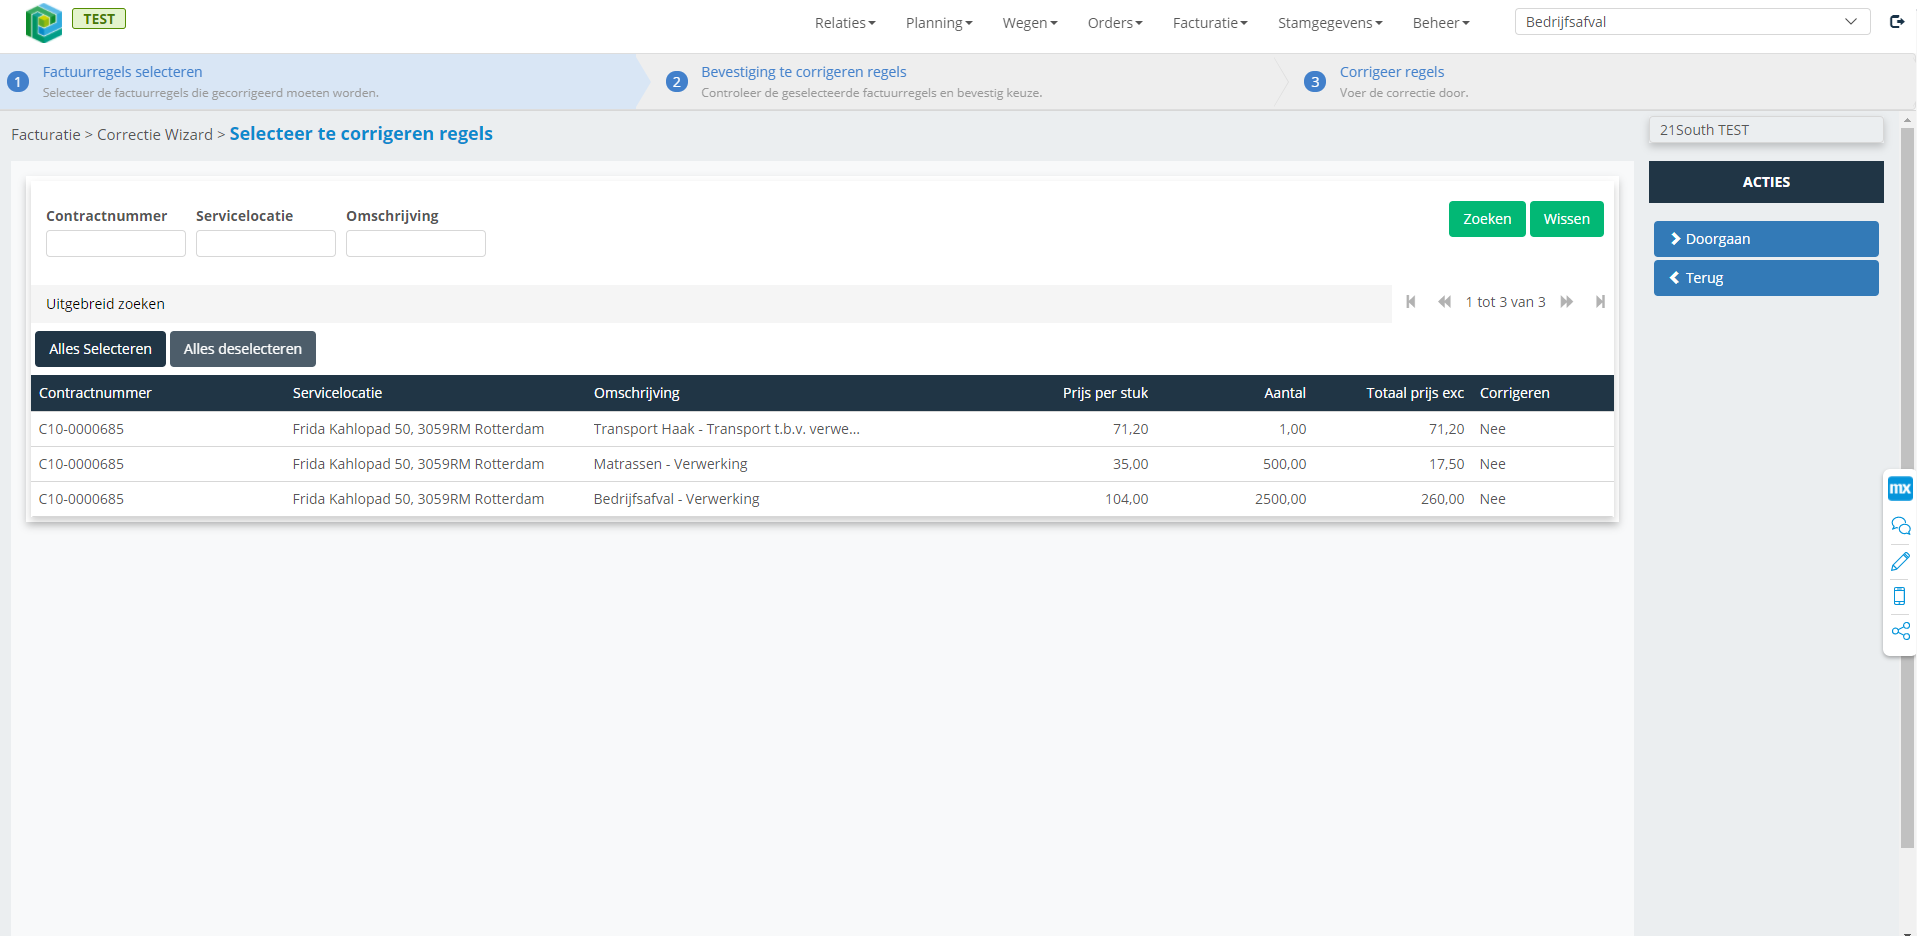Sort by Contractnummer column header
Viewport: 1917px width, 936px height.
tap(95, 393)
